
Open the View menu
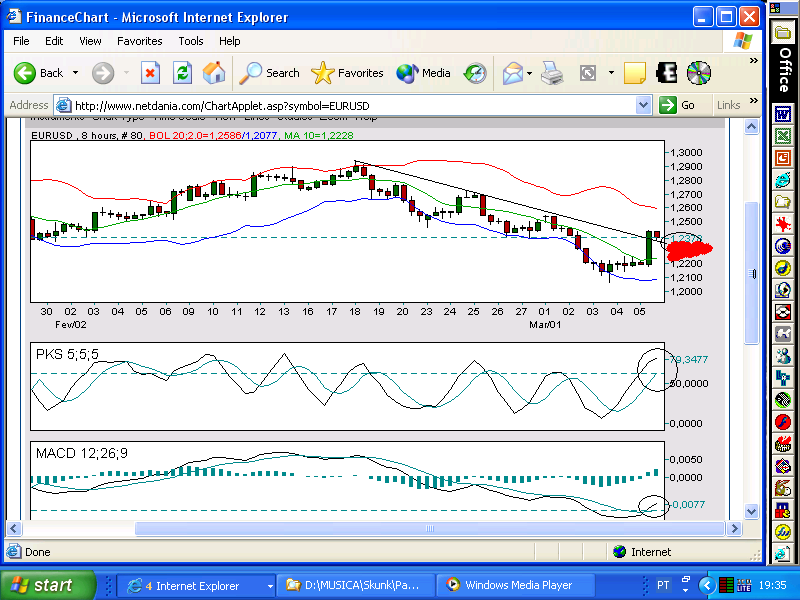(90, 41)
